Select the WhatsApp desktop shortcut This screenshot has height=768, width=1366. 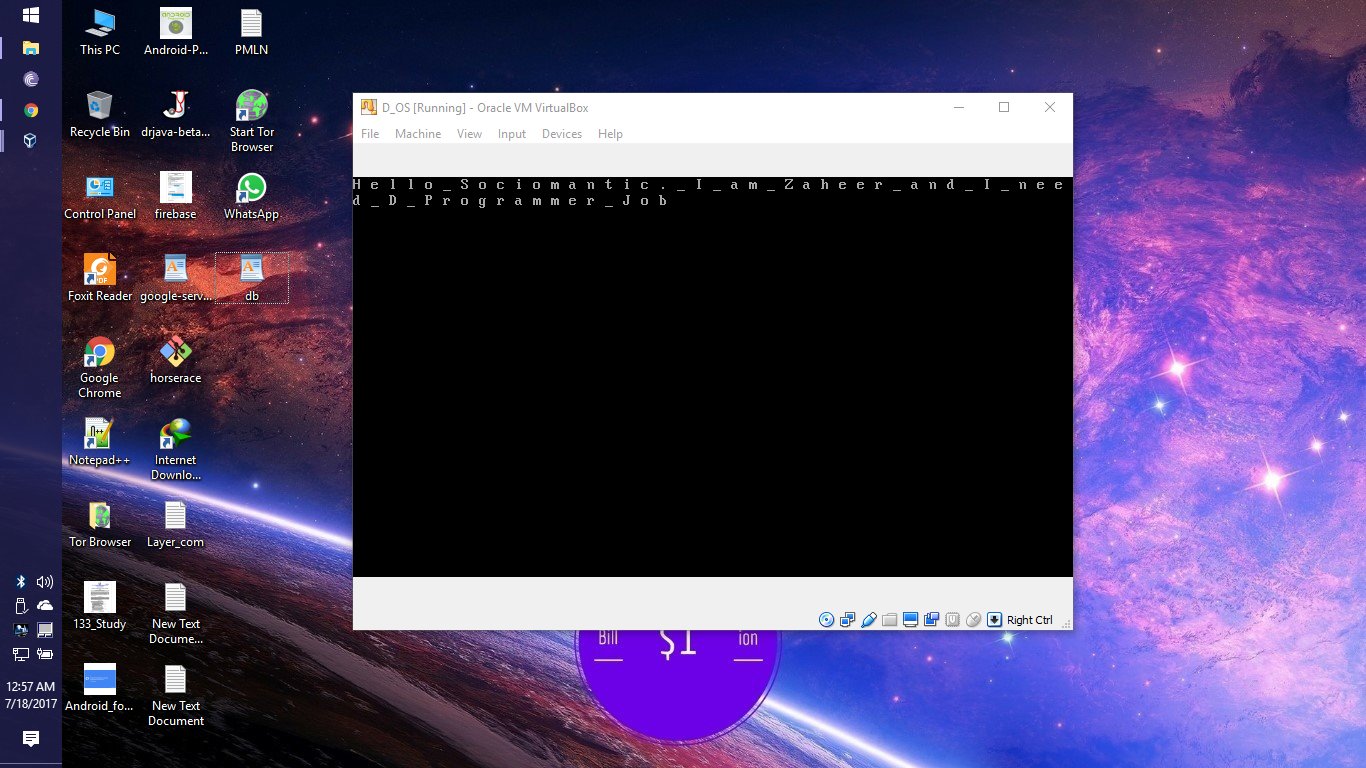click(252, 196)
